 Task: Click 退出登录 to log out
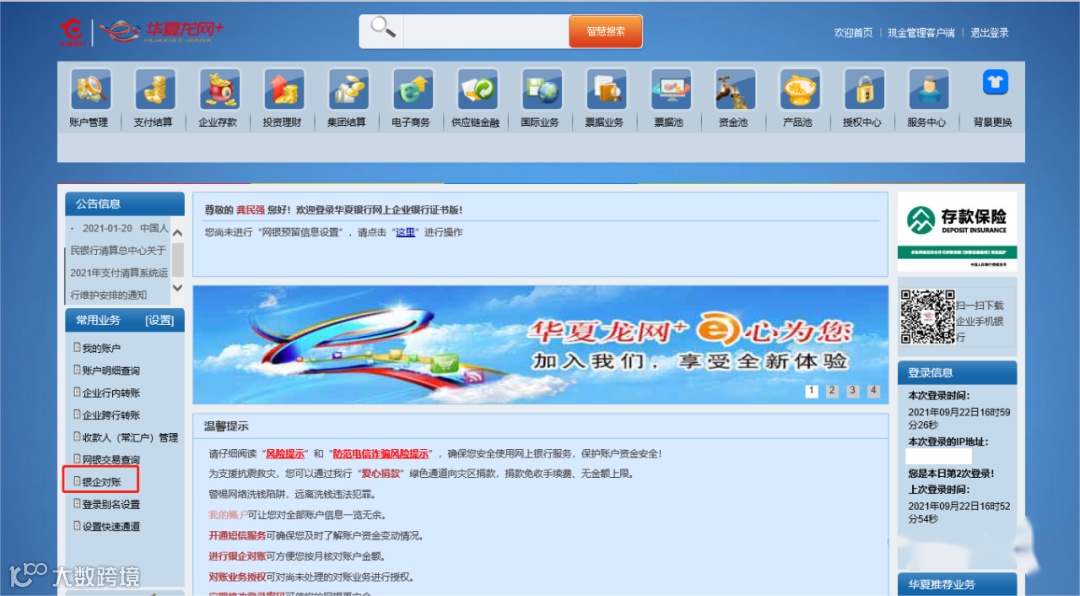(x=989, y=32)
